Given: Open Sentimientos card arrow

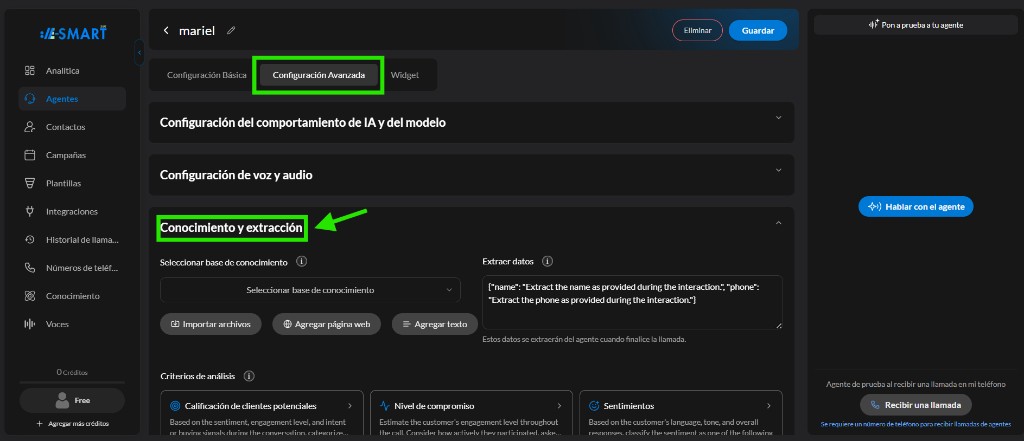Looking at the screenshot, I should (769, 406).
